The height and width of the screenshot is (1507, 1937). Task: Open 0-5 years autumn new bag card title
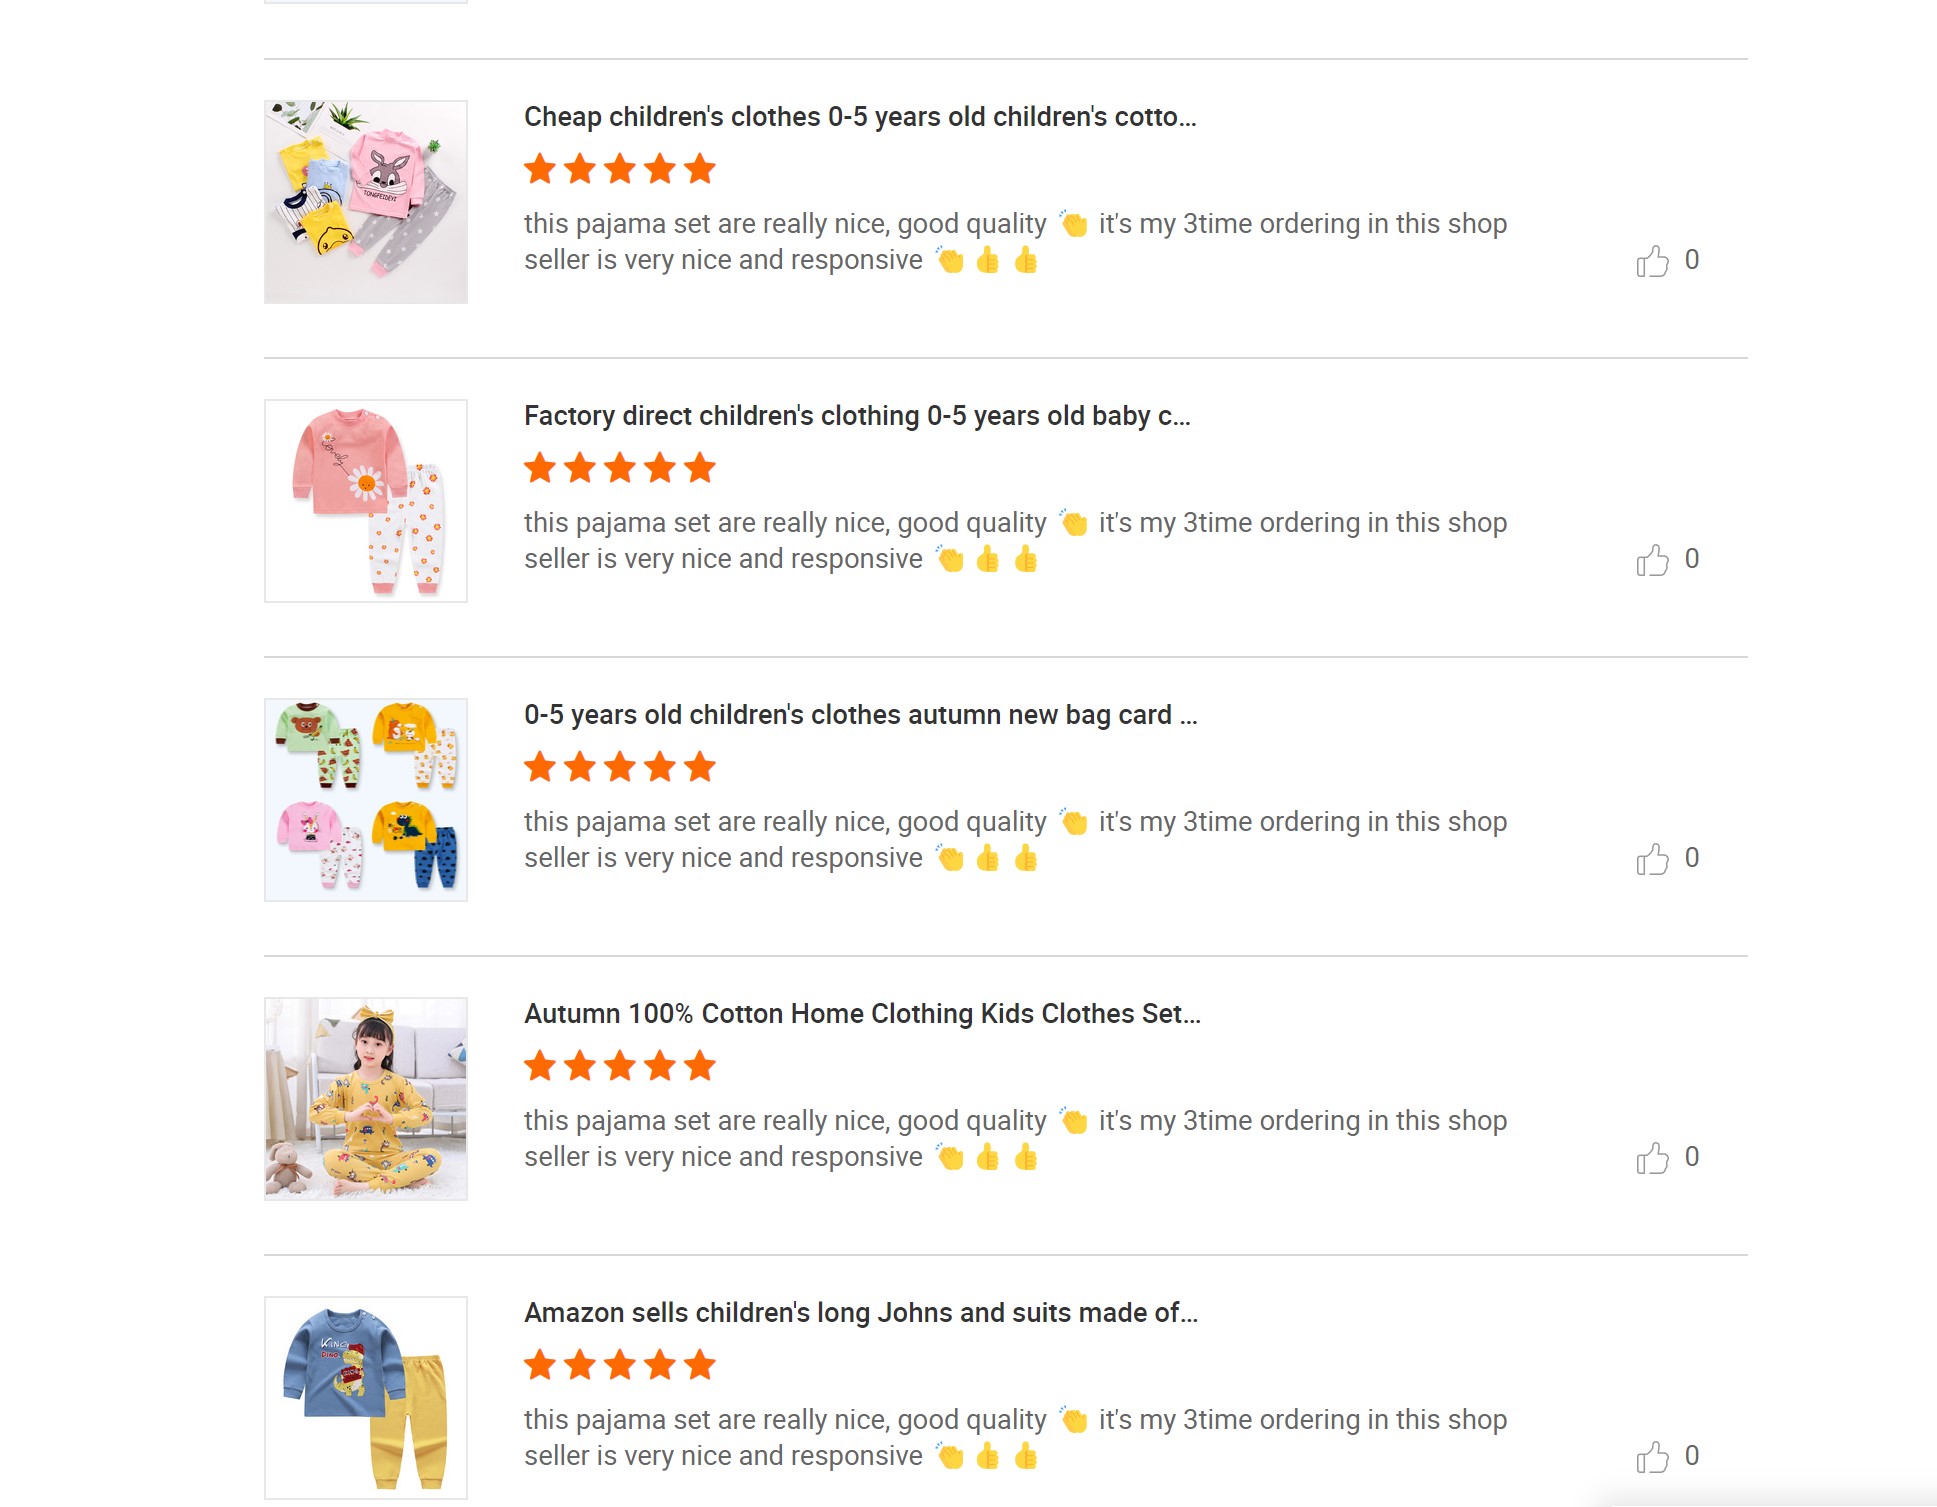(859, 715)
